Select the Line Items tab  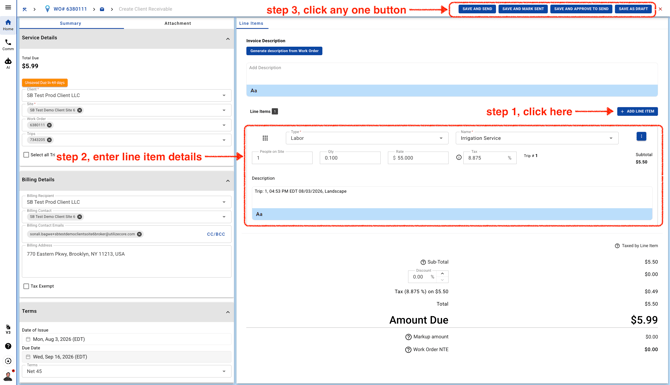251,24
